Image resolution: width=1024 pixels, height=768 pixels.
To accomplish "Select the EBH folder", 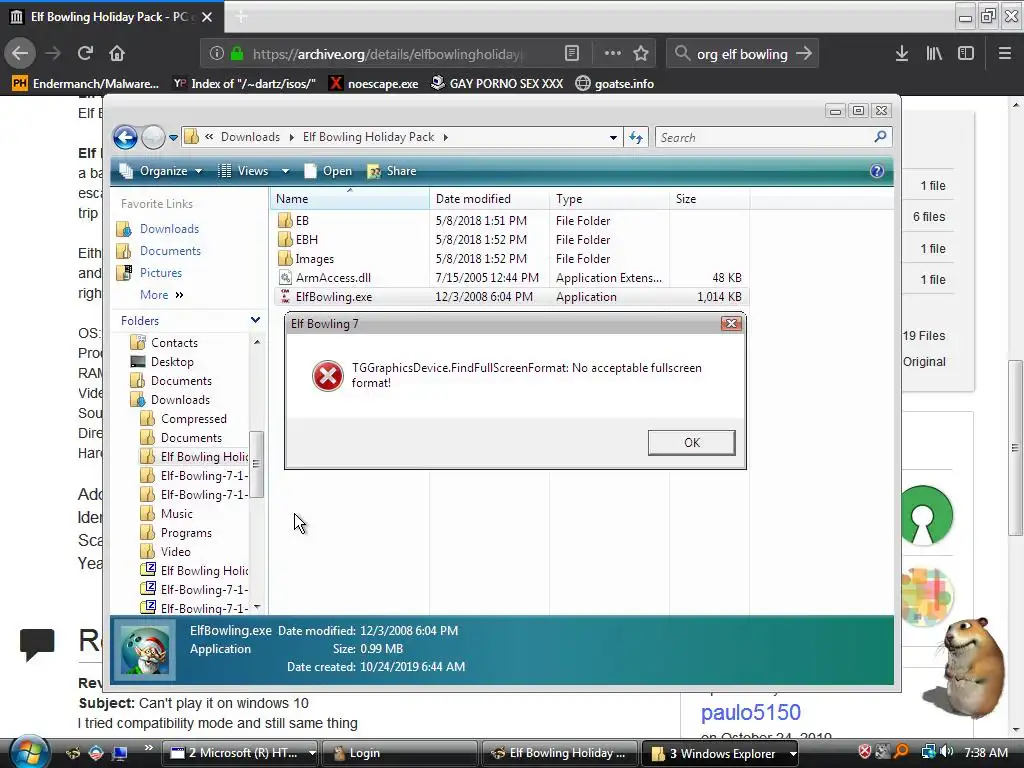I will (306, 240).
